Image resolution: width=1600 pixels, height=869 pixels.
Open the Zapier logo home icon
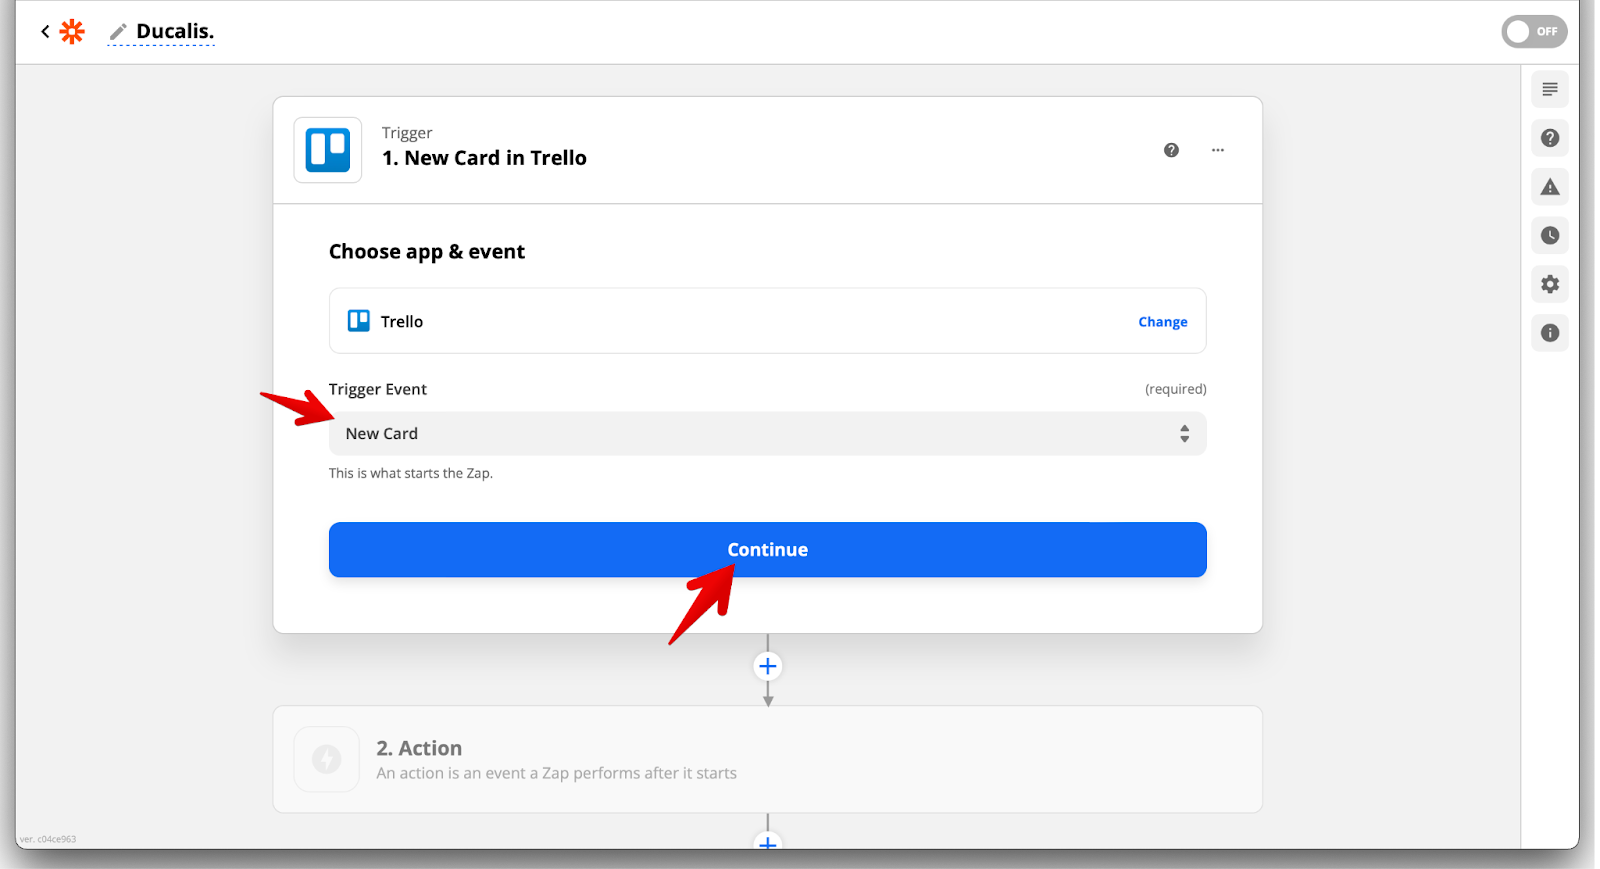(72, 32)
